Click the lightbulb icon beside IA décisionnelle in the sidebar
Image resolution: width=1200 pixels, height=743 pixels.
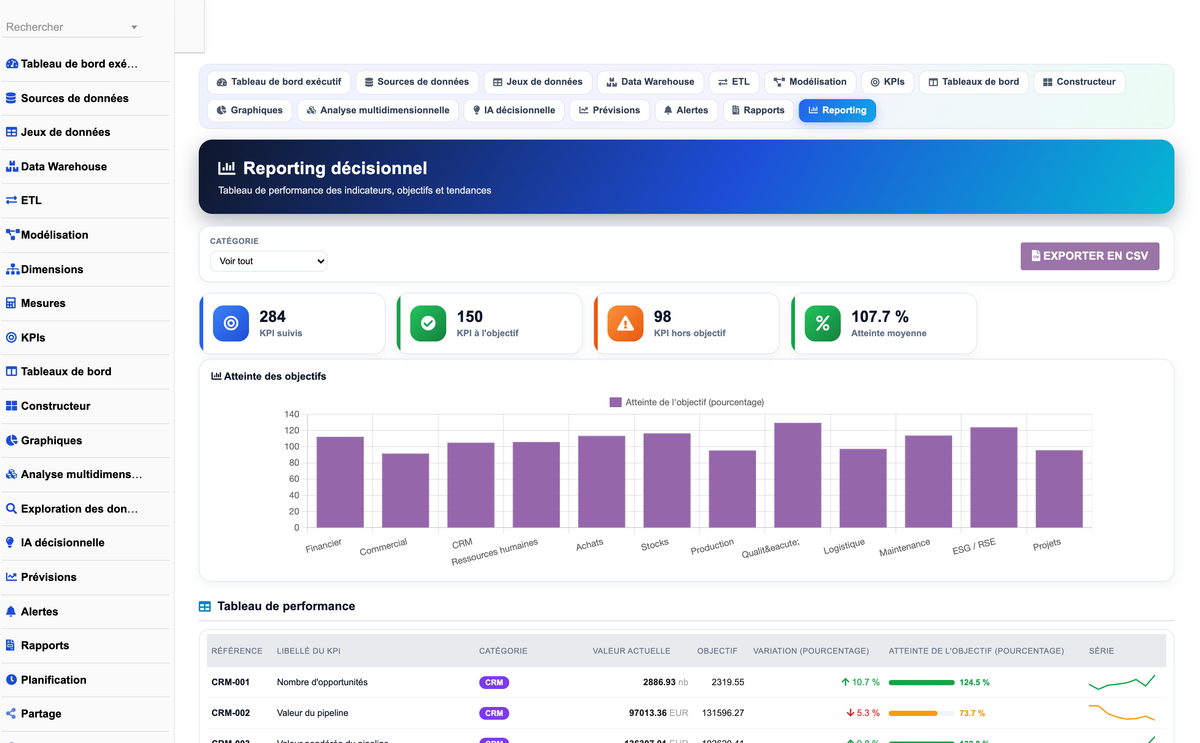[11, 543]
